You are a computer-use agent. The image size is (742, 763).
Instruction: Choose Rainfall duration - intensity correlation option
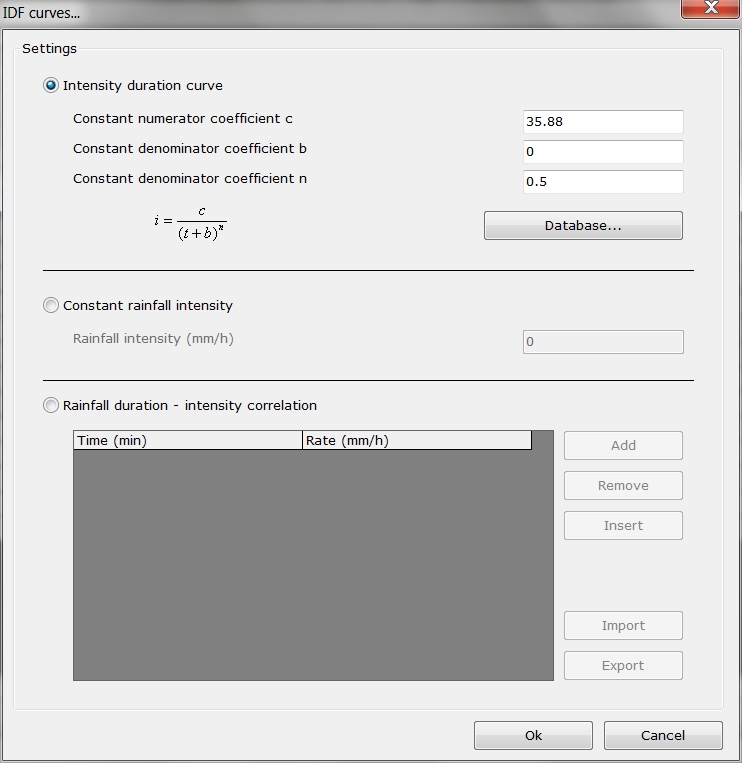click(51, 406)
